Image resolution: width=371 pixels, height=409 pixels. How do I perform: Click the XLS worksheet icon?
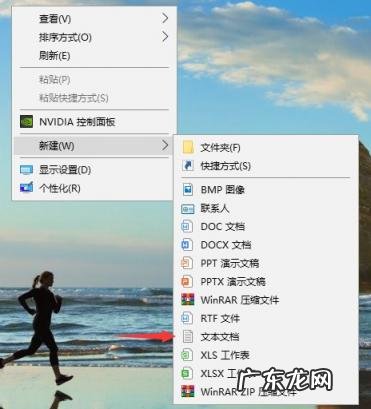coord(187,355)
